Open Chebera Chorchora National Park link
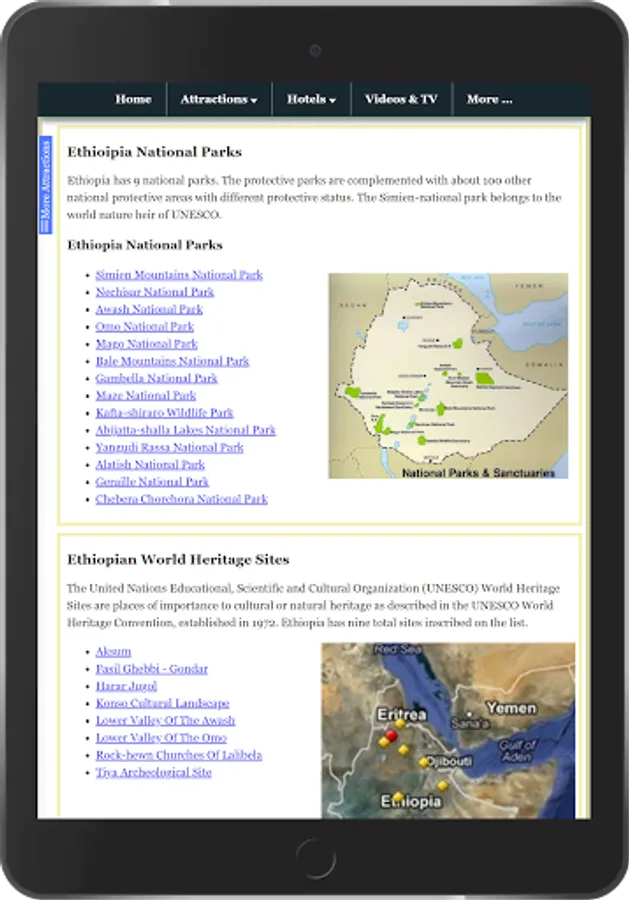Image resolution: width=629 pixels, height=900 pixels. (181, 499)
